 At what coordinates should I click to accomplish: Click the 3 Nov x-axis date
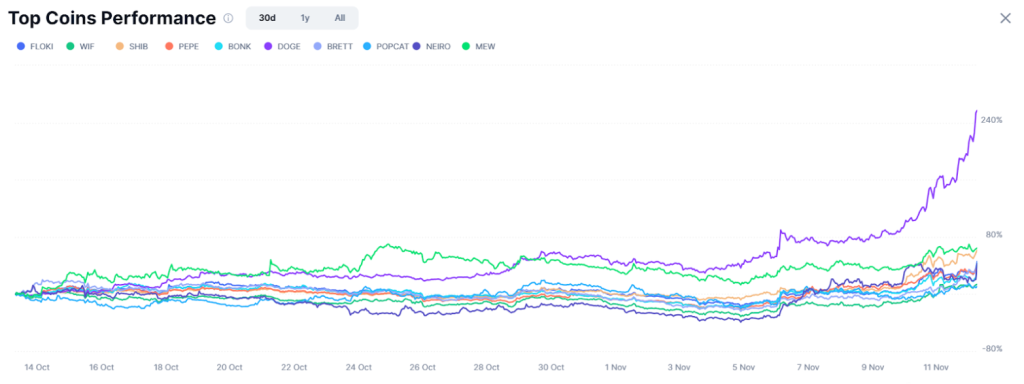(680, 367)
